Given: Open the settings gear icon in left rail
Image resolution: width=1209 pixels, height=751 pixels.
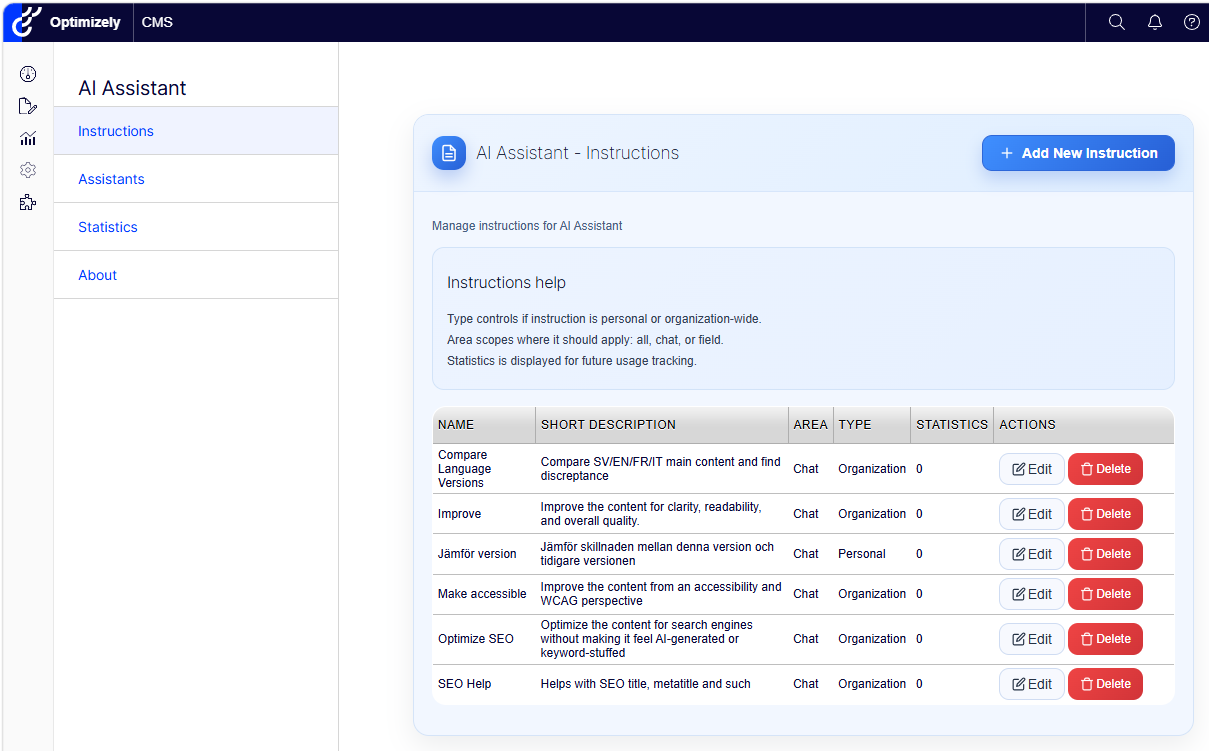Looking at the screenshot, I should coord(28,170).
